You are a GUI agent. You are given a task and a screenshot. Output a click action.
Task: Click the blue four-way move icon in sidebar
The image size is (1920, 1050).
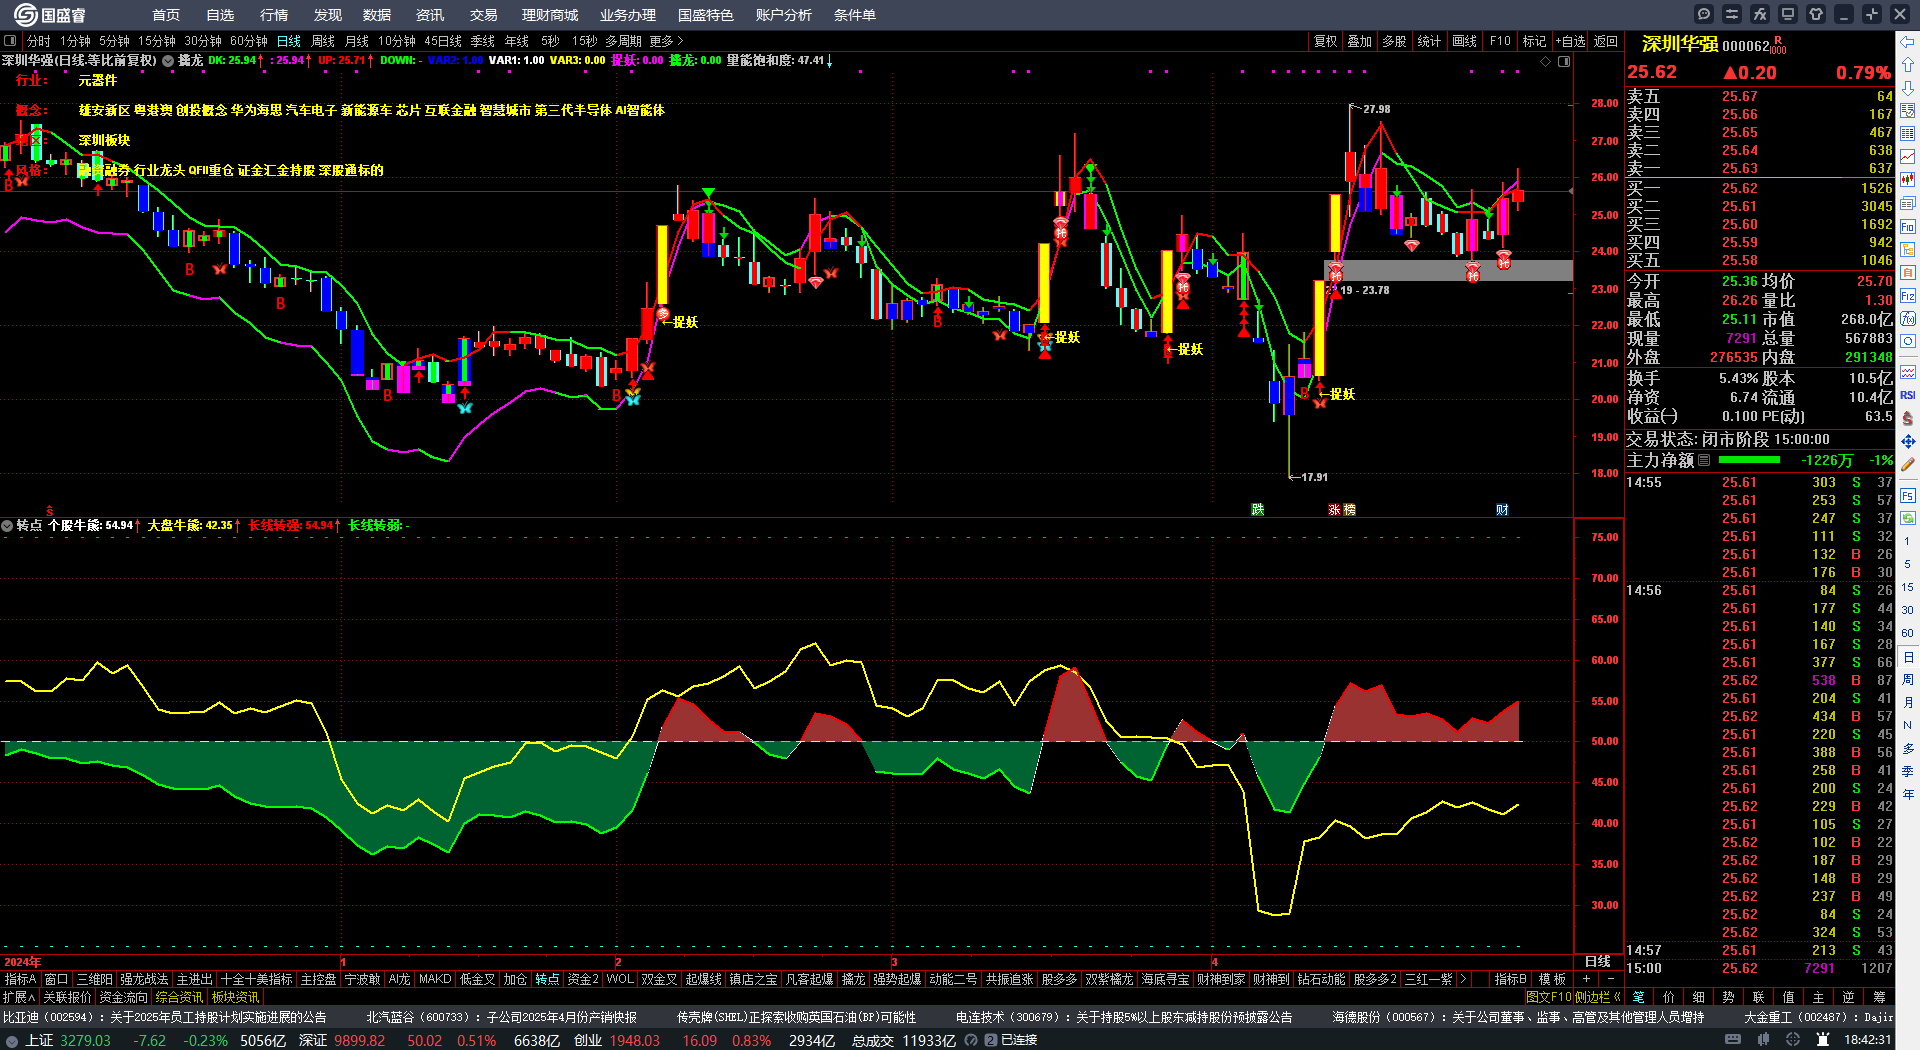coord(1908,441)
